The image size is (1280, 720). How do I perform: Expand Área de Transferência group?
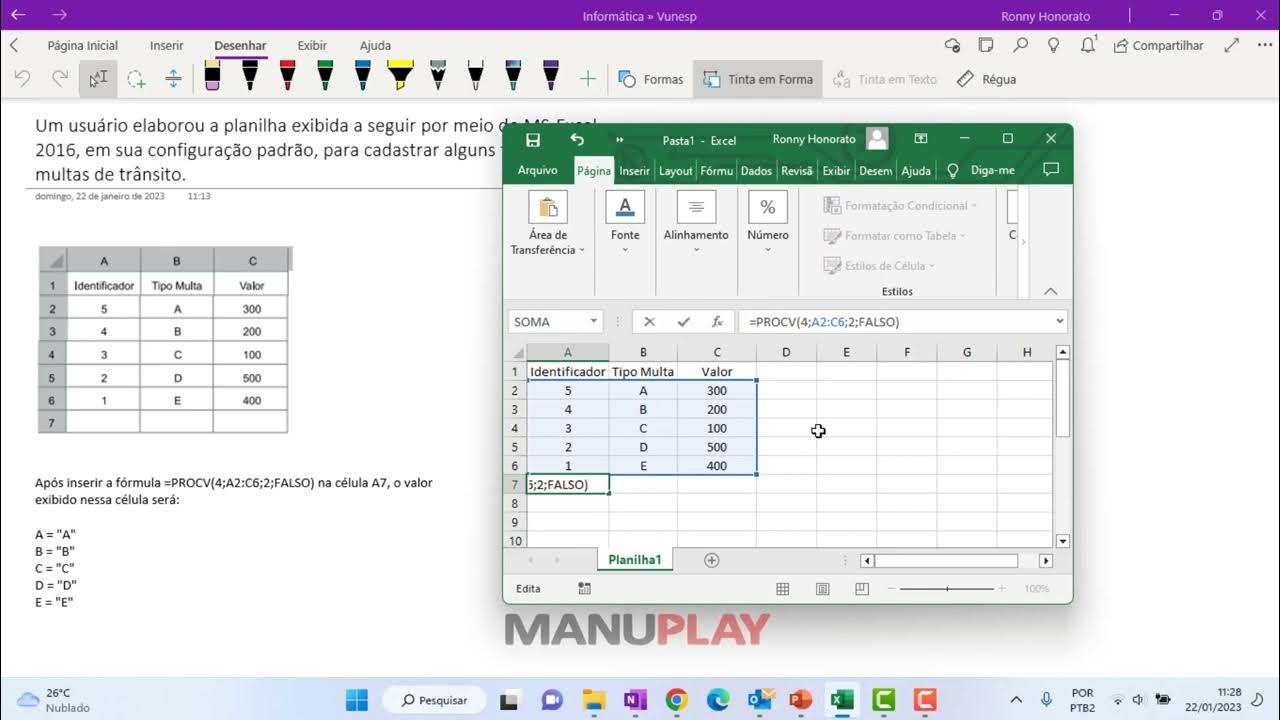[x=547, y=224]
